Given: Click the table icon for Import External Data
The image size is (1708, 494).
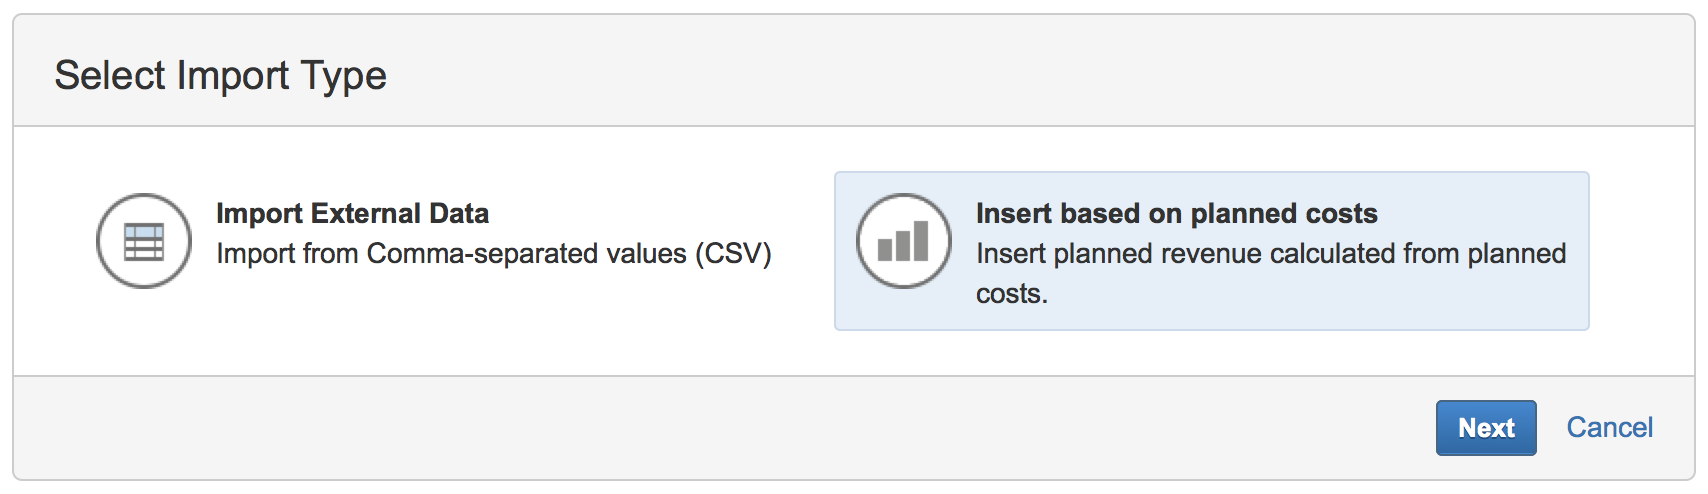Looking at the screenshot, I should [144, 241].
